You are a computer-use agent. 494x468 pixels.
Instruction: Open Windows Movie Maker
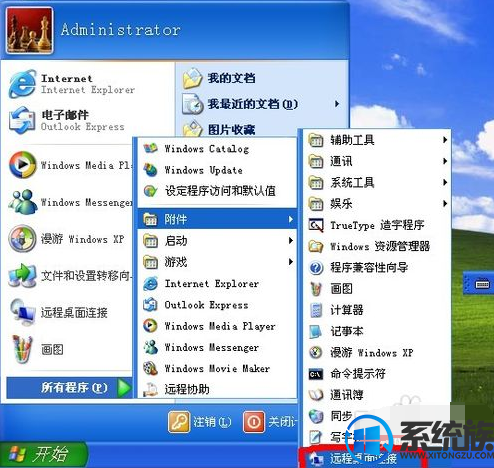click(217, 368)
